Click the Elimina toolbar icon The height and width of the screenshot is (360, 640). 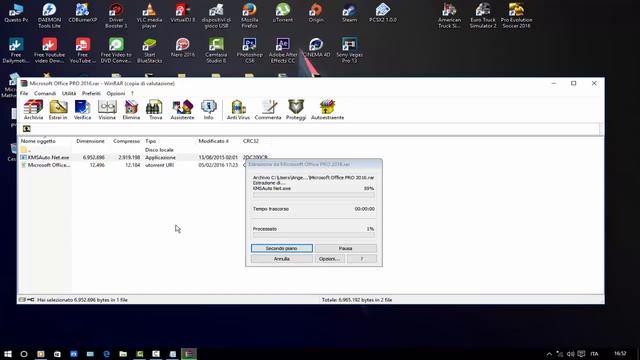[131, 110]
